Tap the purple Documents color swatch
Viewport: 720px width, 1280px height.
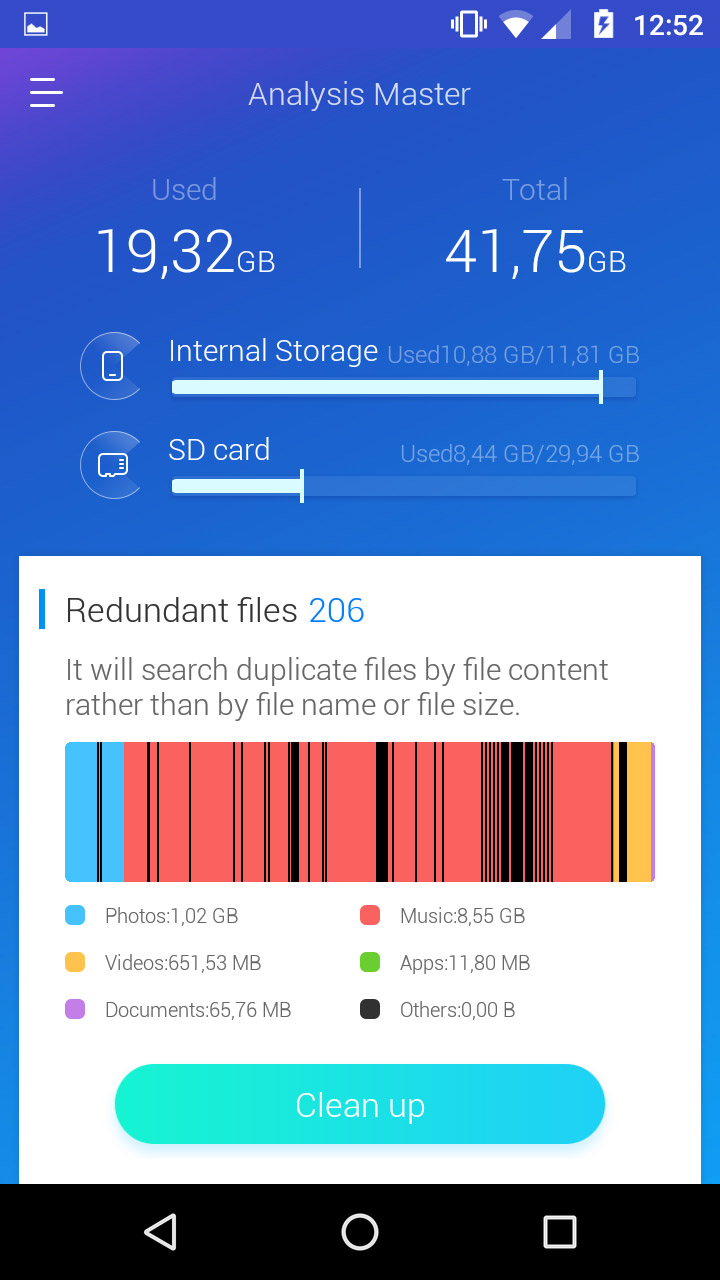(75, 1009)
